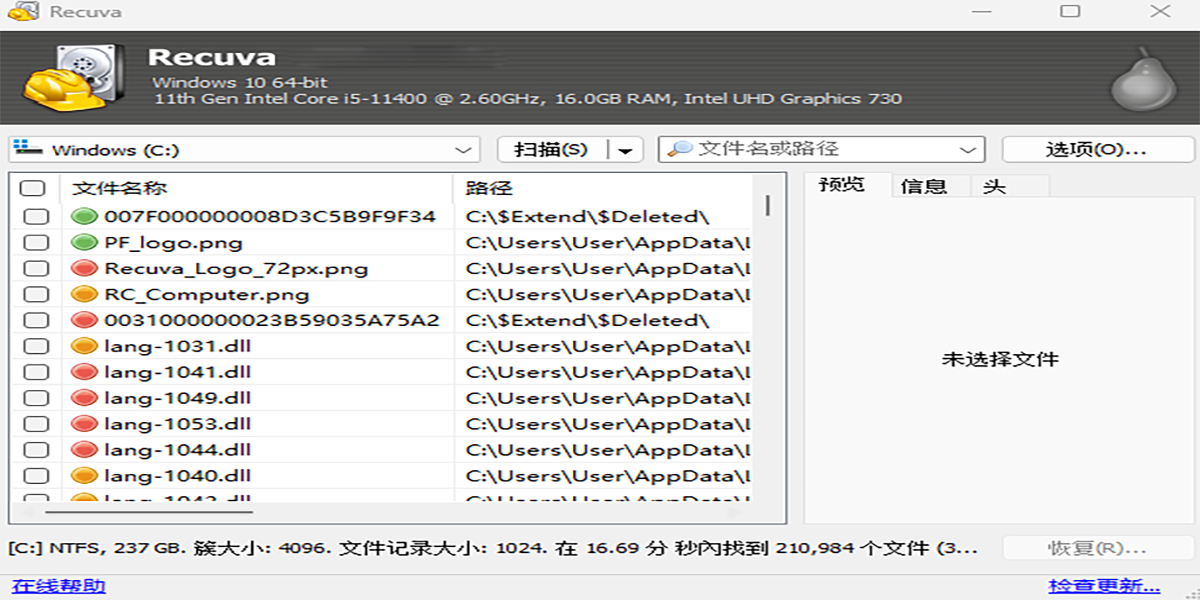Click red status dot for lang-1044.dll
This screenshot has width=1200, height=600.
click(84, 450)
